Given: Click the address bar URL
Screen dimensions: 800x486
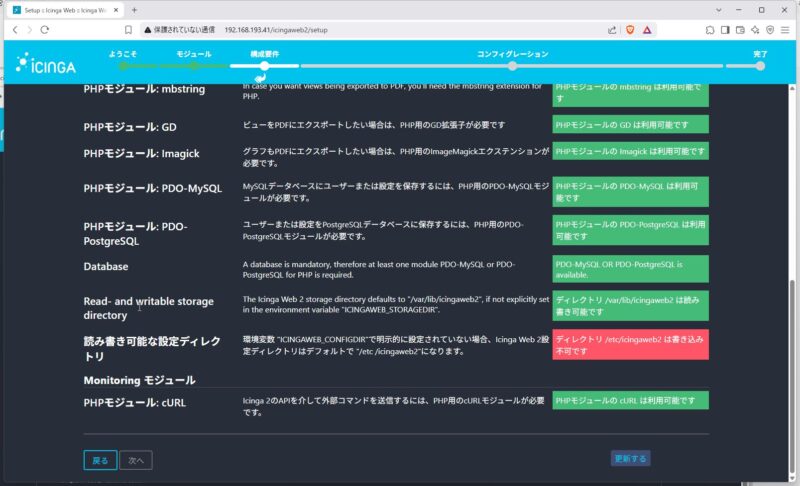Looking at the screenshot, I should (x=276, y=30).
